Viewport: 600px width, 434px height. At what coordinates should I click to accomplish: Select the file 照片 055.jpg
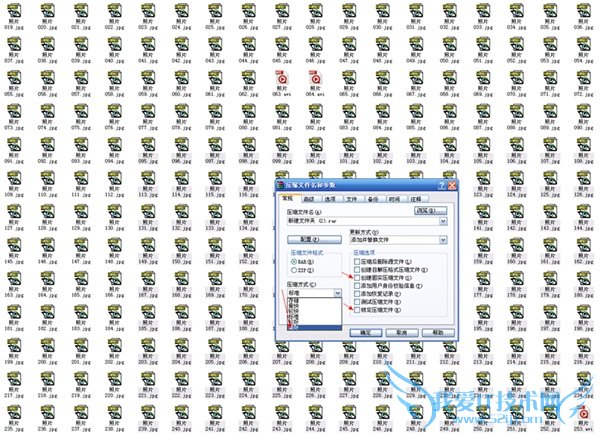coord(14,83)
